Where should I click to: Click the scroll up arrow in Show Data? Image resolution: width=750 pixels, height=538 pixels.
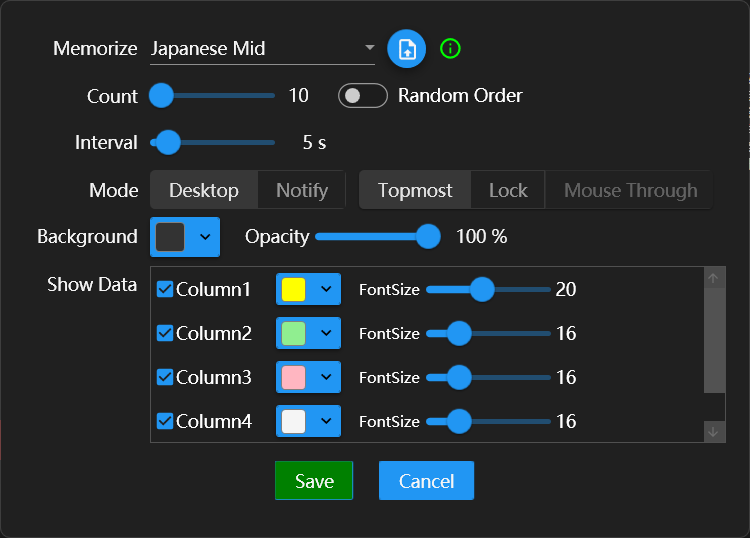pos(713,279)
